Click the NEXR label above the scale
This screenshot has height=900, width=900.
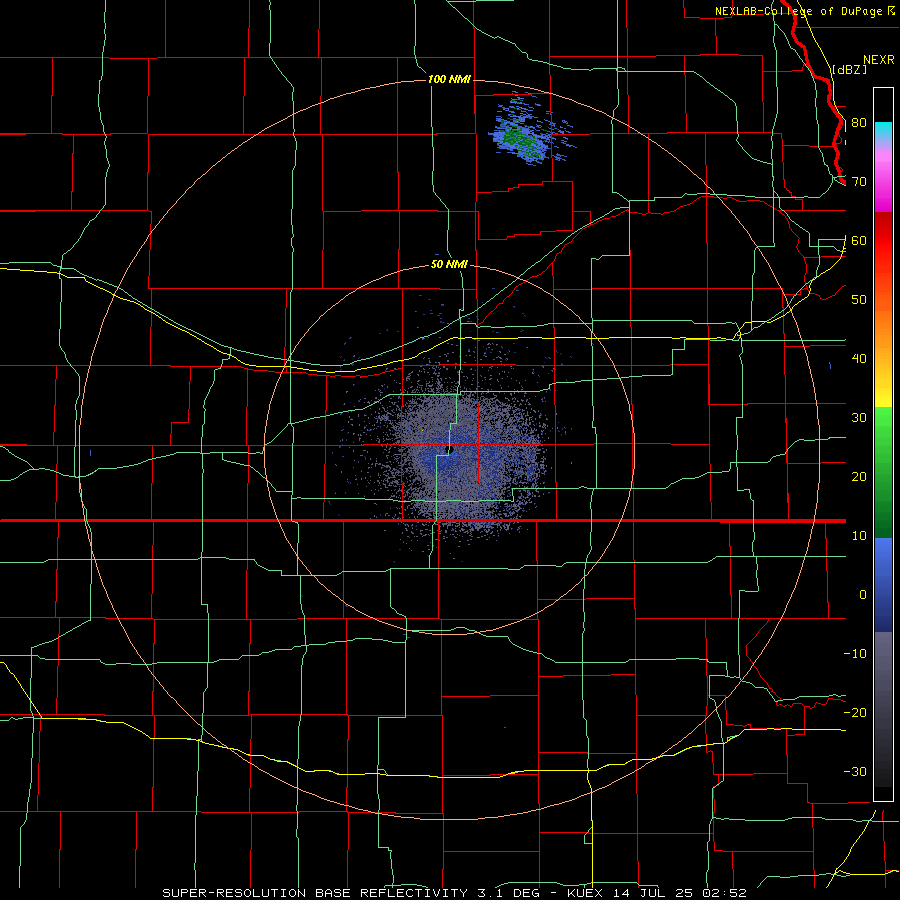click(878, 60)
